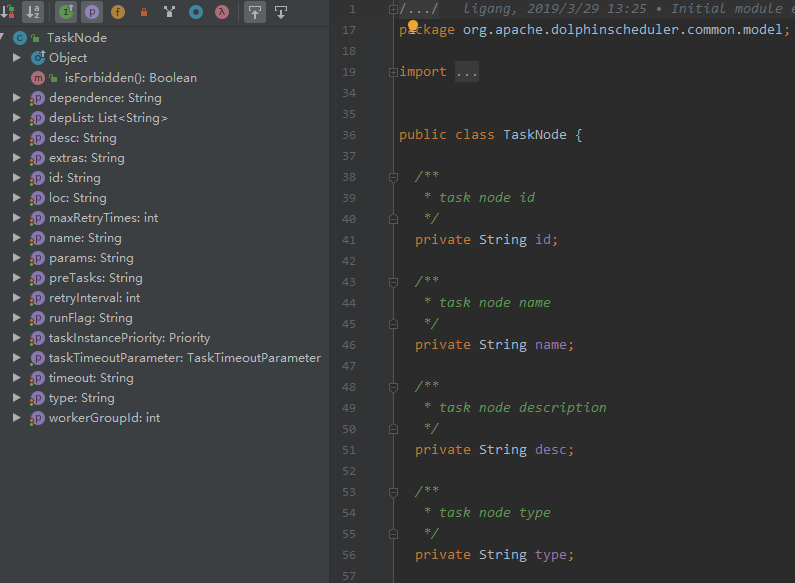
Task: Click the Sort by Visibility icon
Action: tap(7, 12)
